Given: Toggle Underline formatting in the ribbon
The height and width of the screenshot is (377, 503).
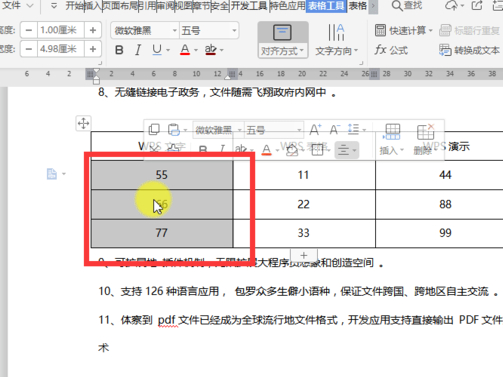Looking at the screenshot, I should point(157,50).
